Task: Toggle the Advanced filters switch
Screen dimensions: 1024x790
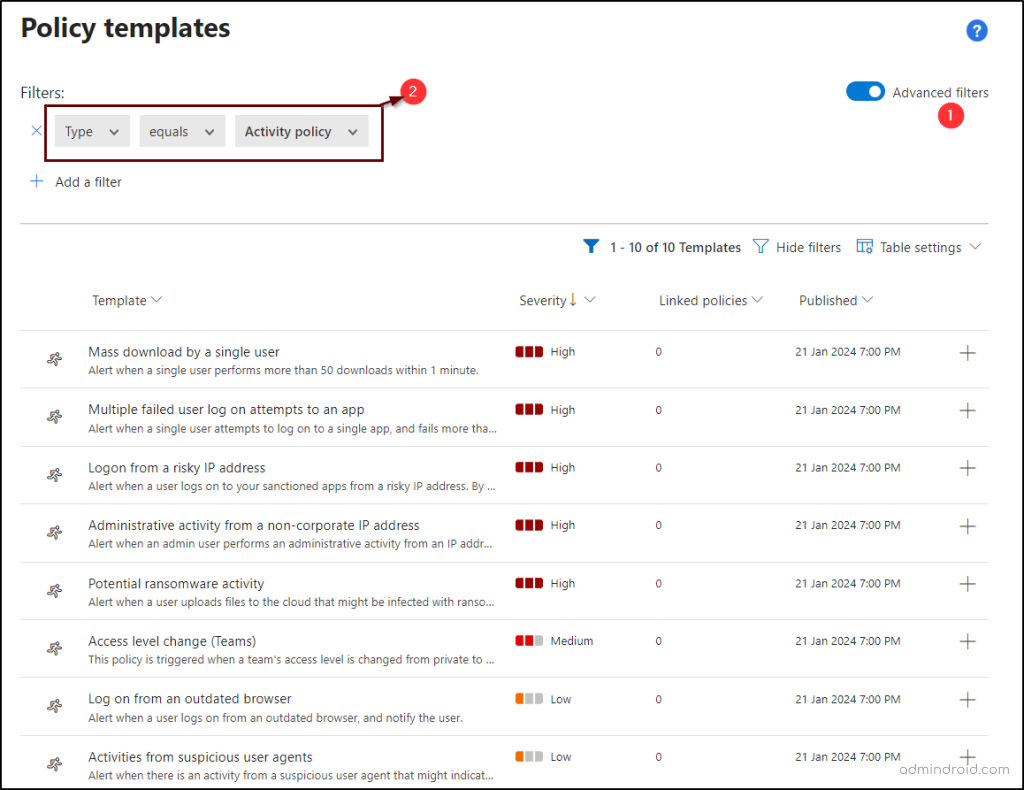Action: 865,91
